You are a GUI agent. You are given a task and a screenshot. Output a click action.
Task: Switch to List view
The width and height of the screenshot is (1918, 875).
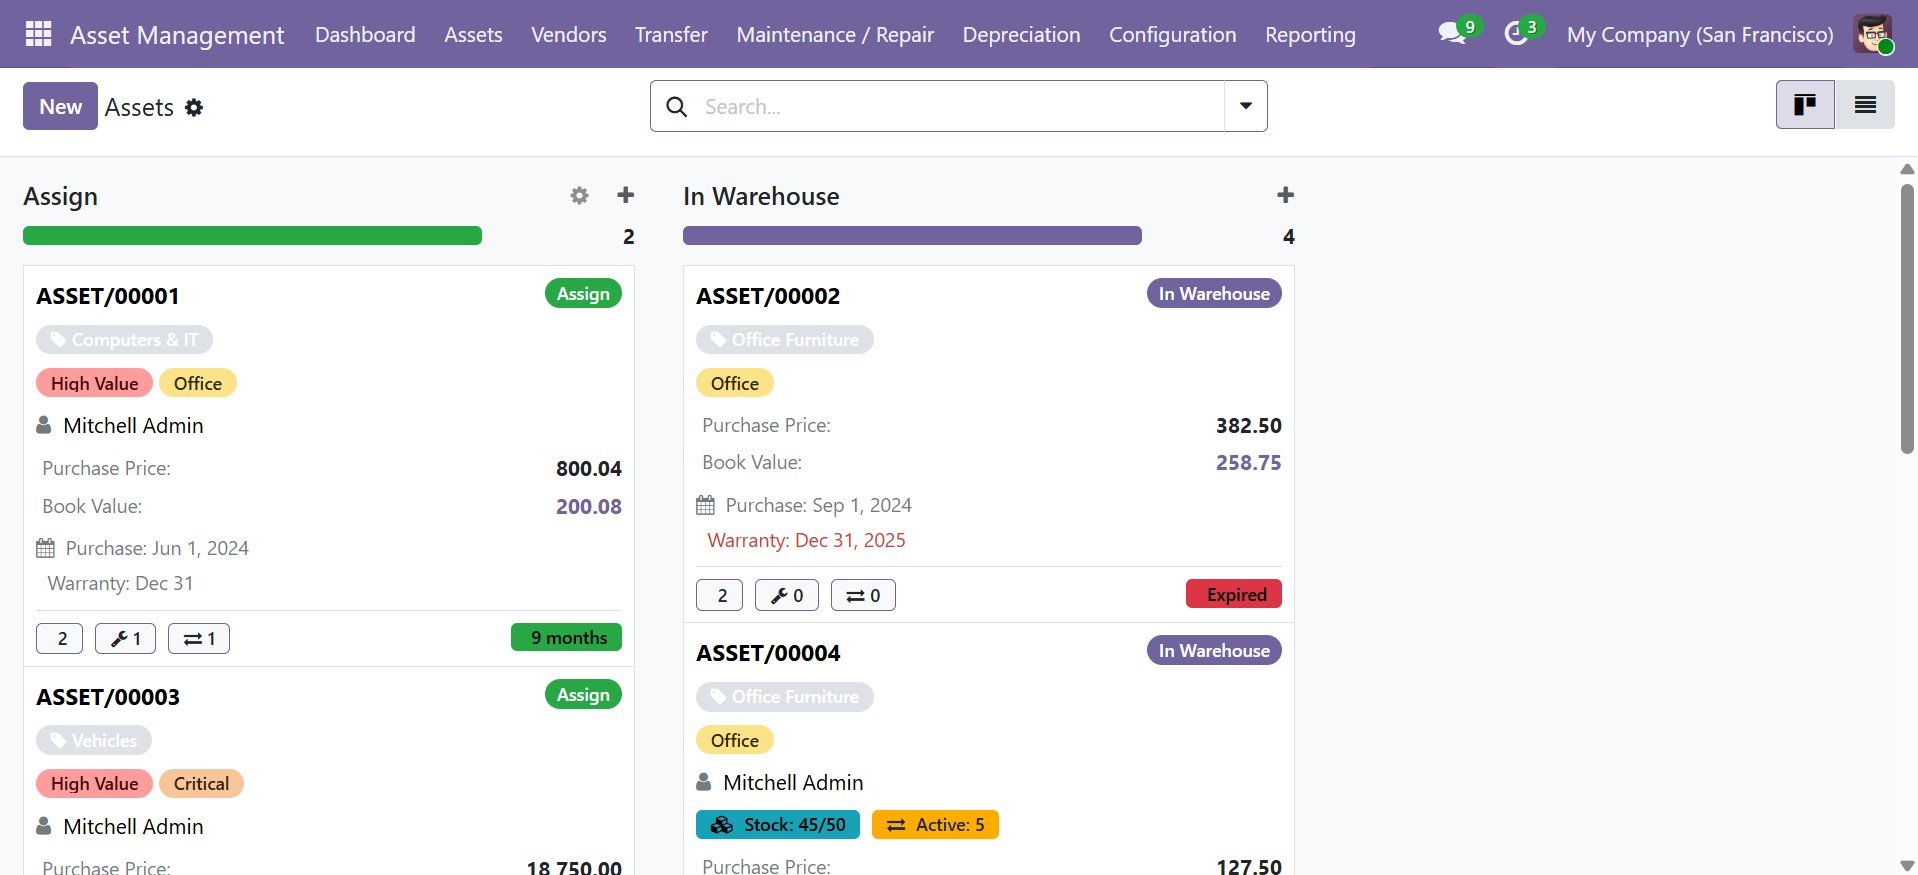[1865, 105]
